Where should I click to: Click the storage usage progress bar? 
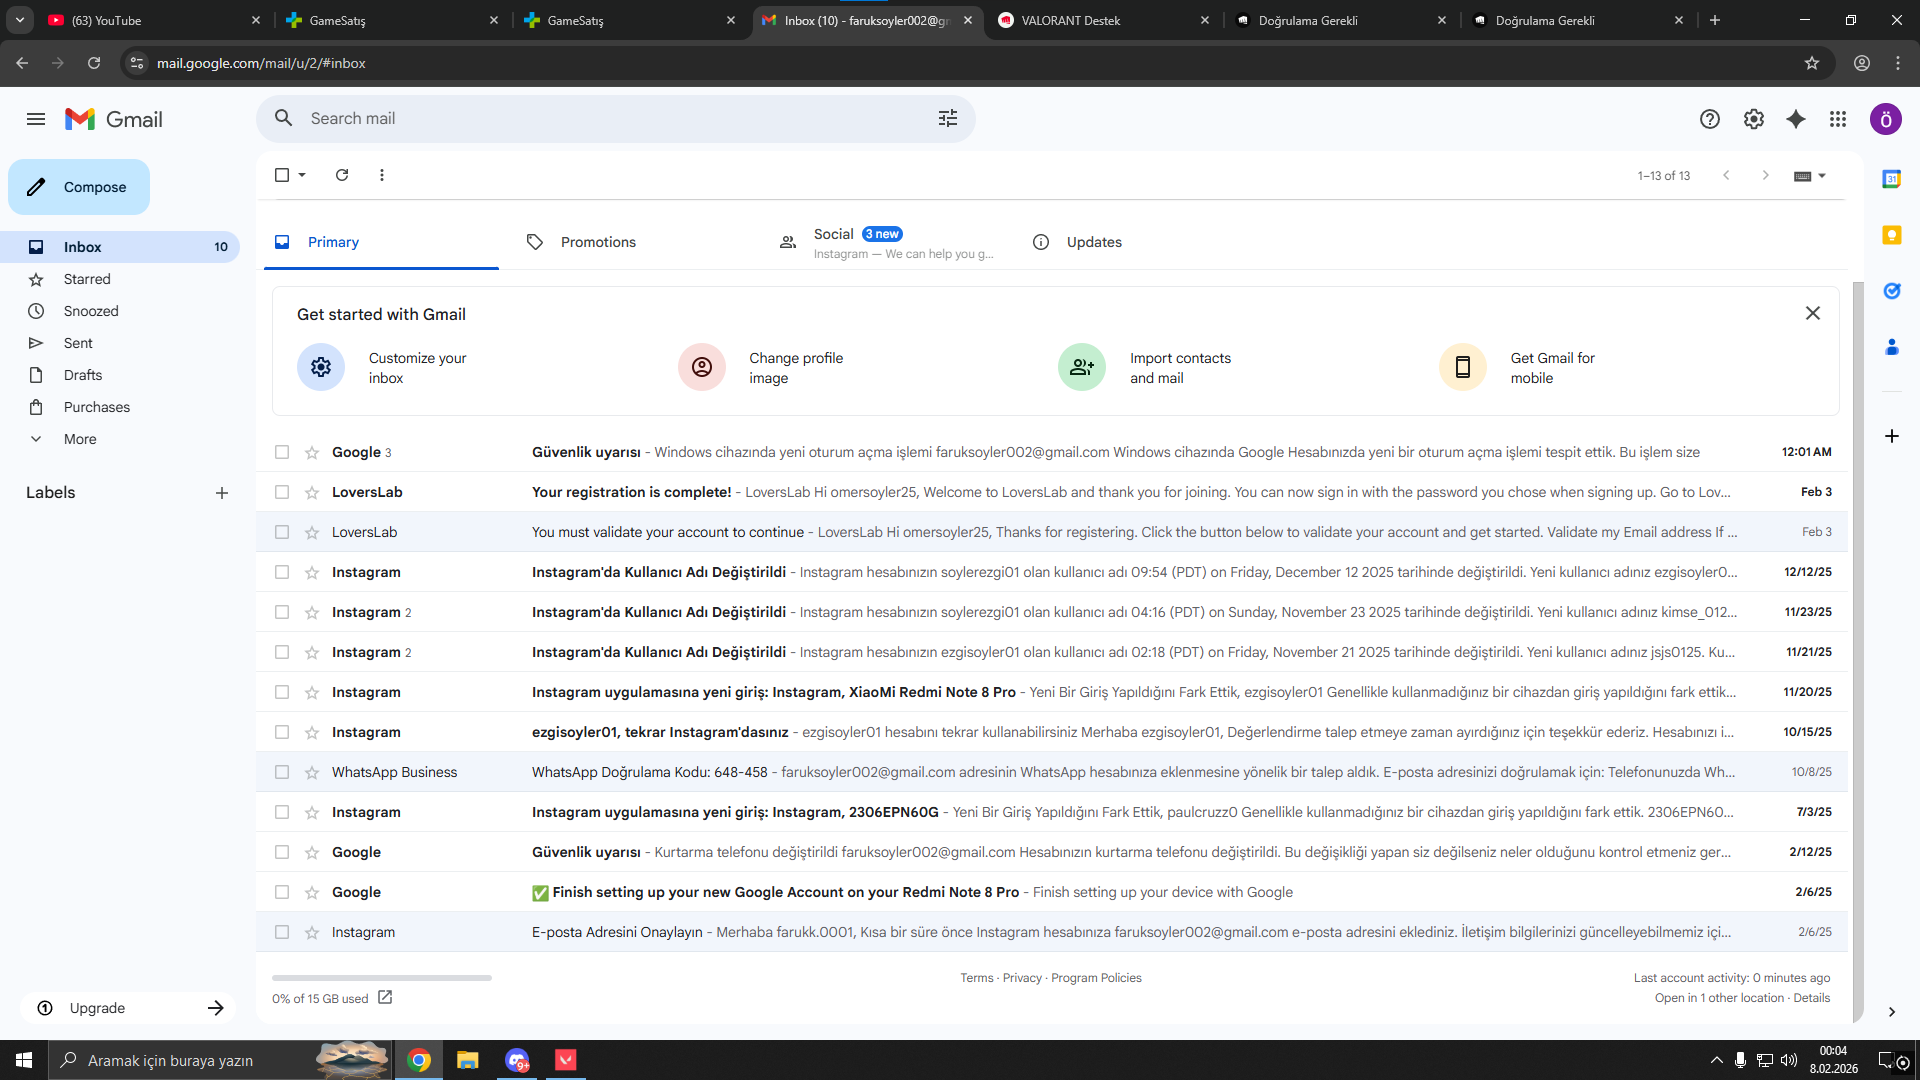[382, 978]
